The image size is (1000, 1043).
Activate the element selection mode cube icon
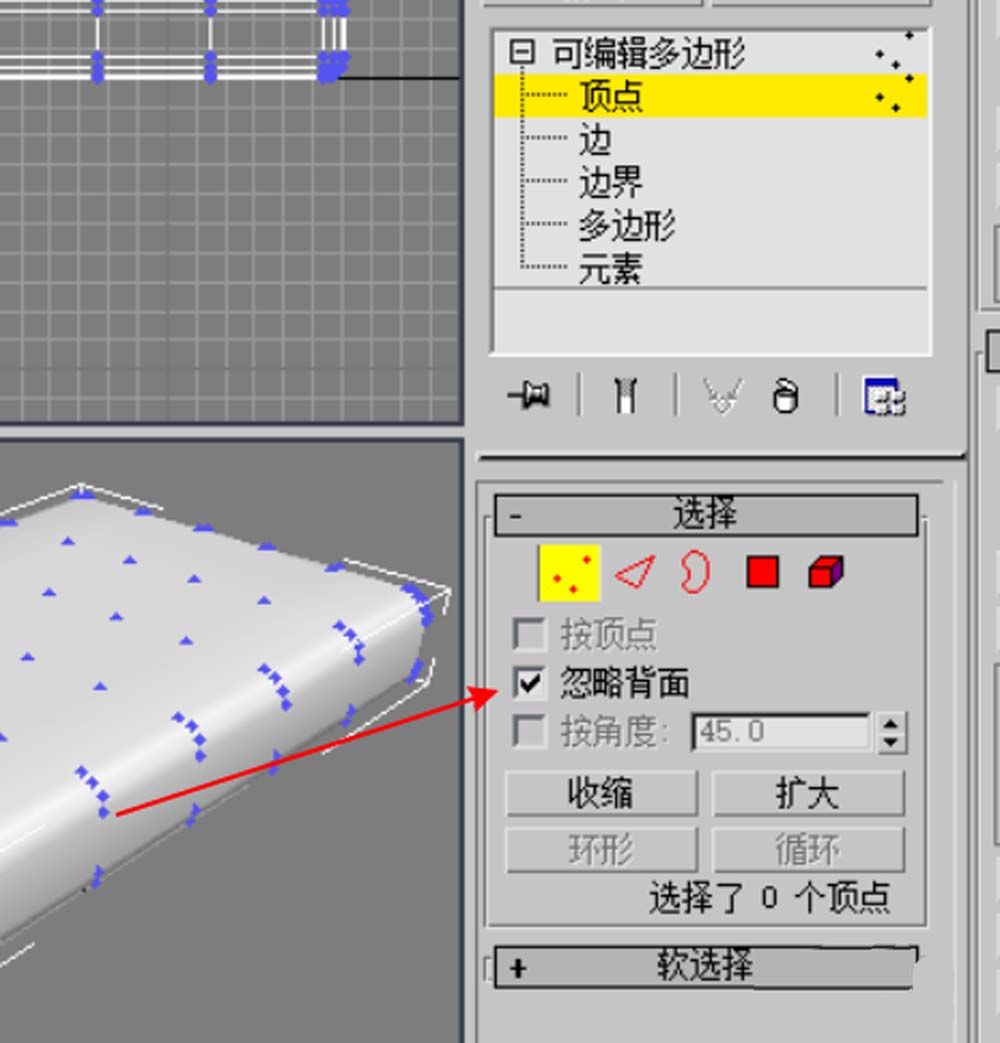826,572
